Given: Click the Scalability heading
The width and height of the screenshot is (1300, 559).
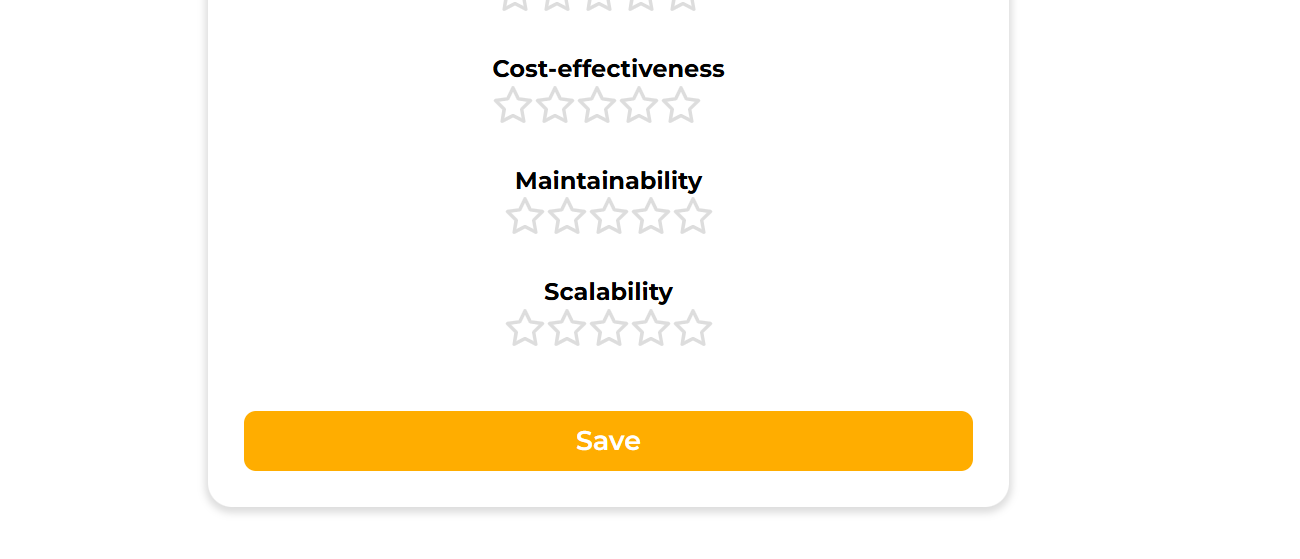Looking at the screenshot, I should 608,292.
